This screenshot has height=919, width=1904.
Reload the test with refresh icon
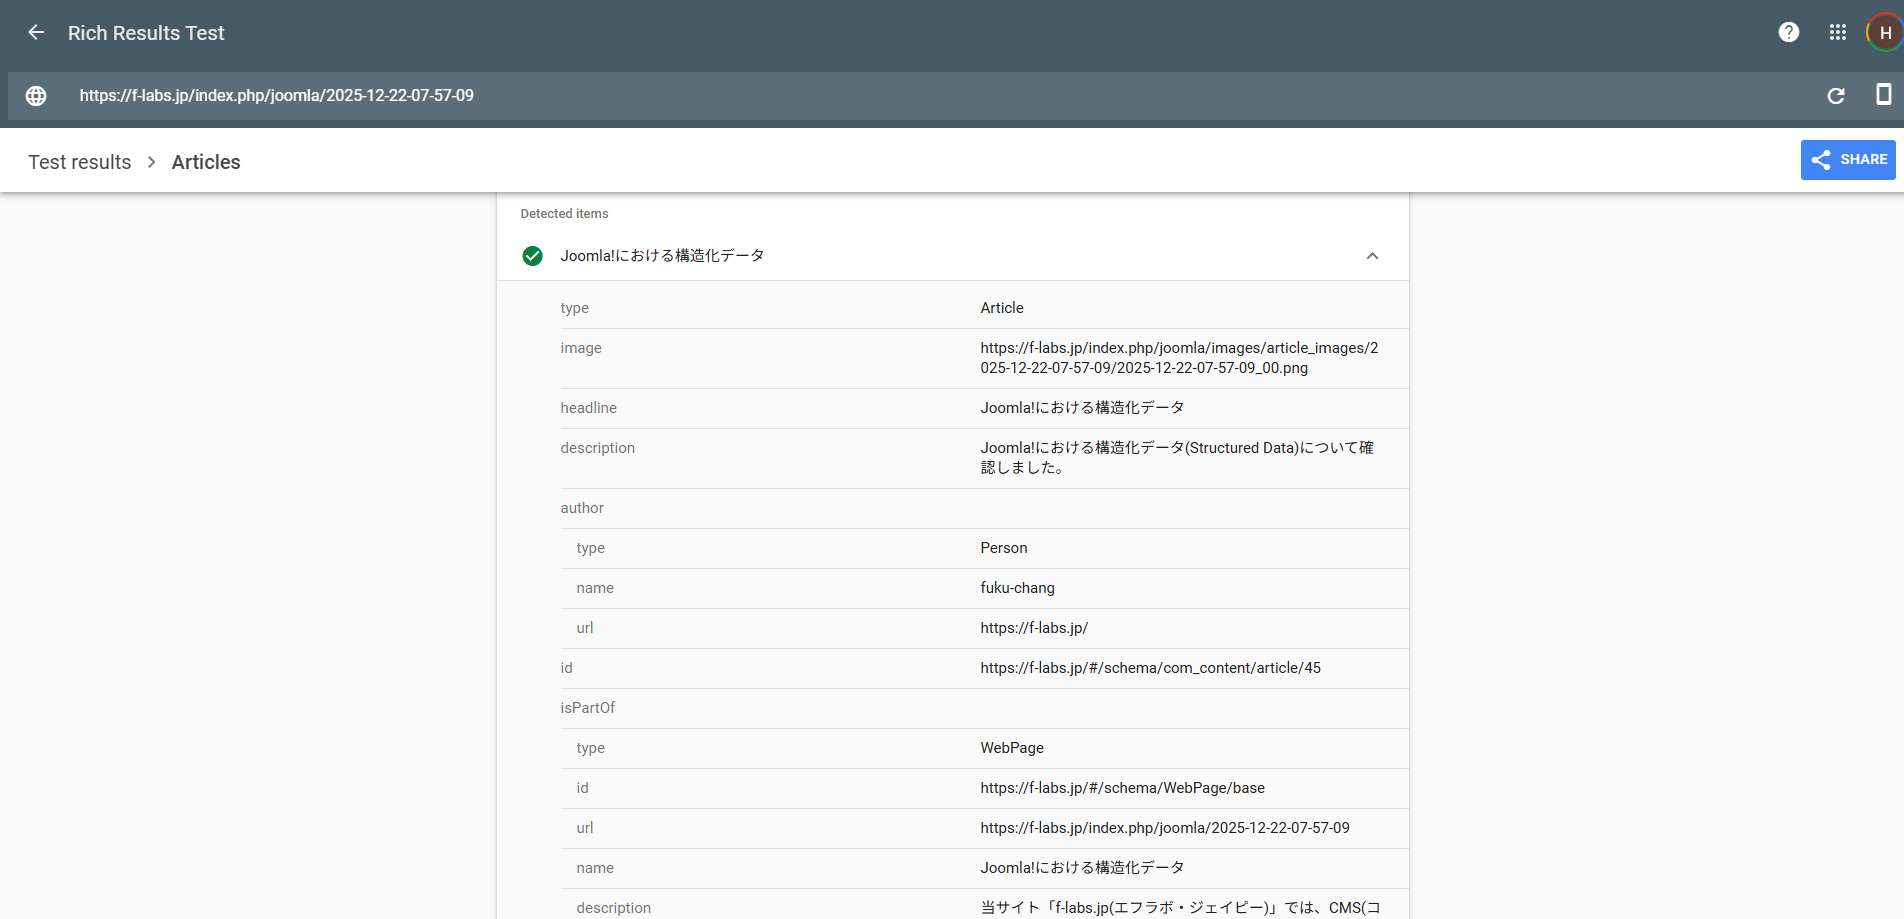tap(1835, 96)
